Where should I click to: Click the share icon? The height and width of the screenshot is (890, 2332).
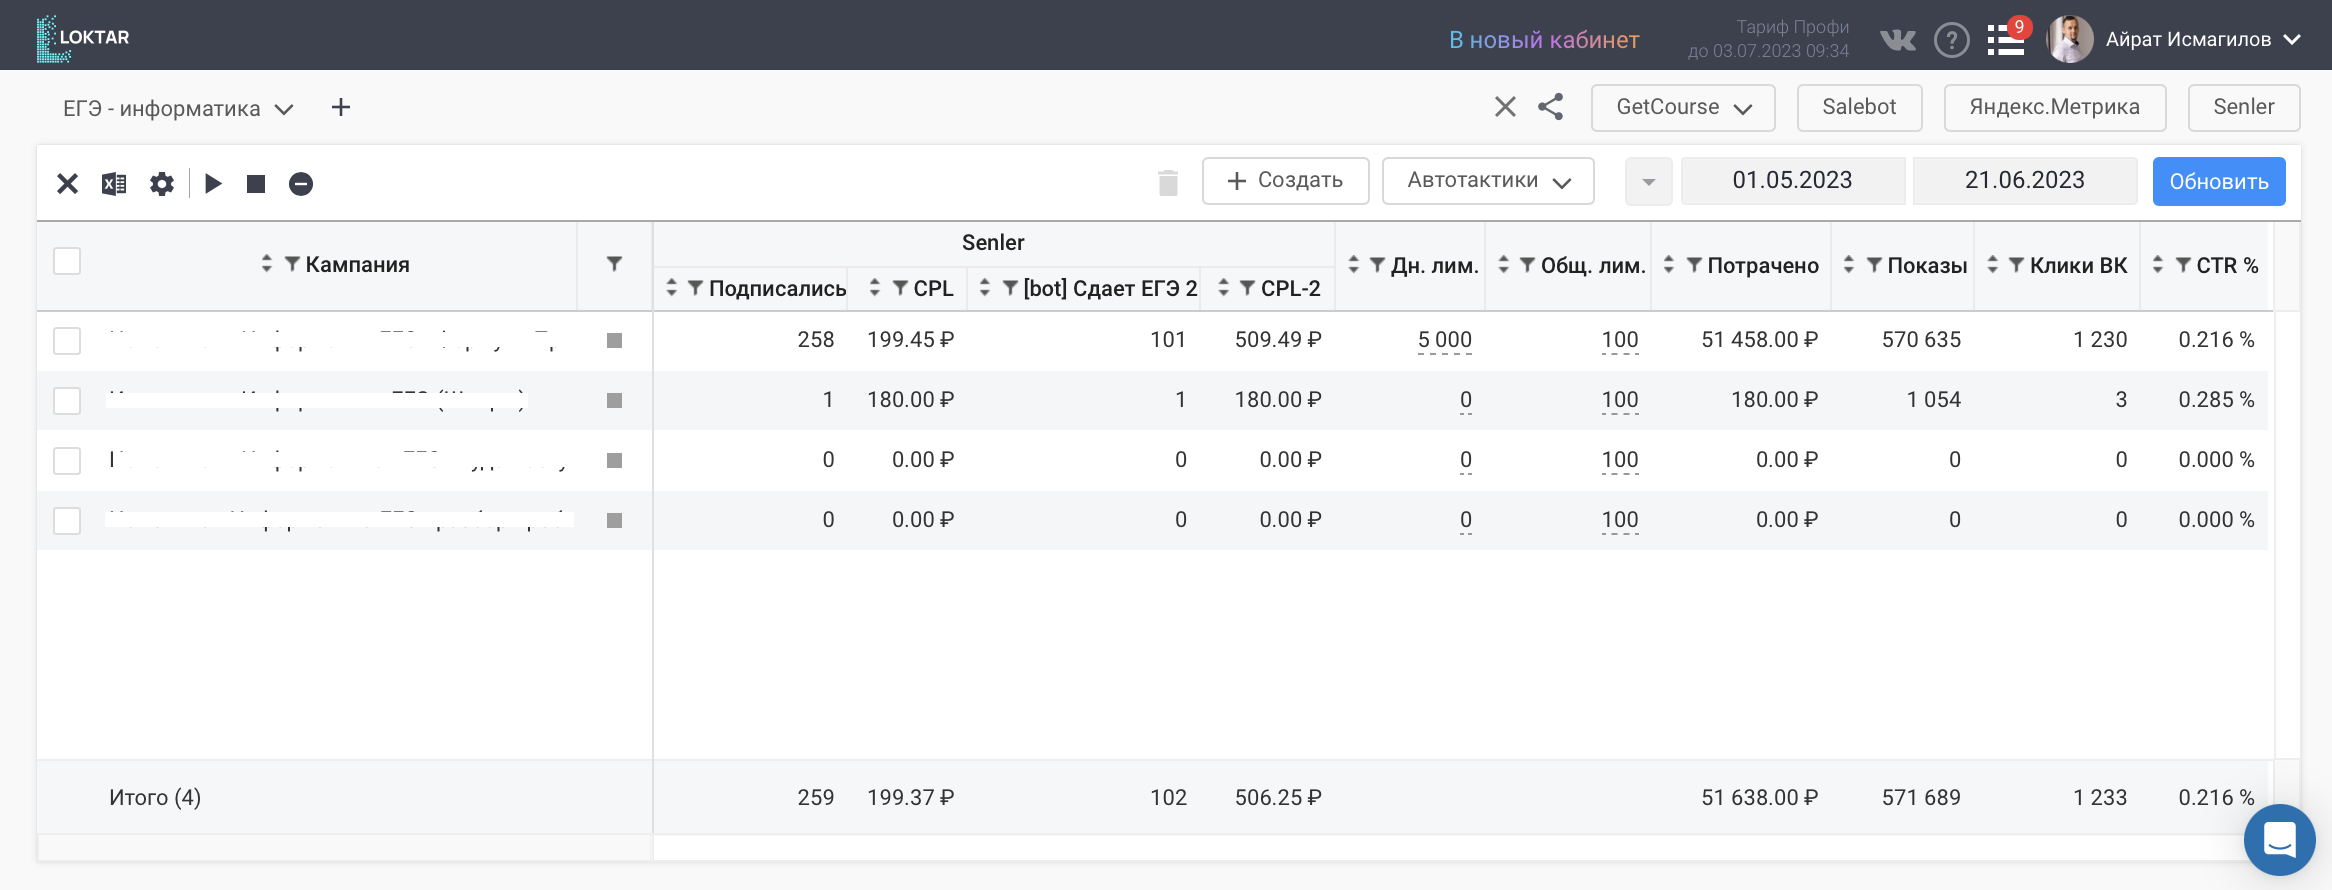[x=1551, y=107]
